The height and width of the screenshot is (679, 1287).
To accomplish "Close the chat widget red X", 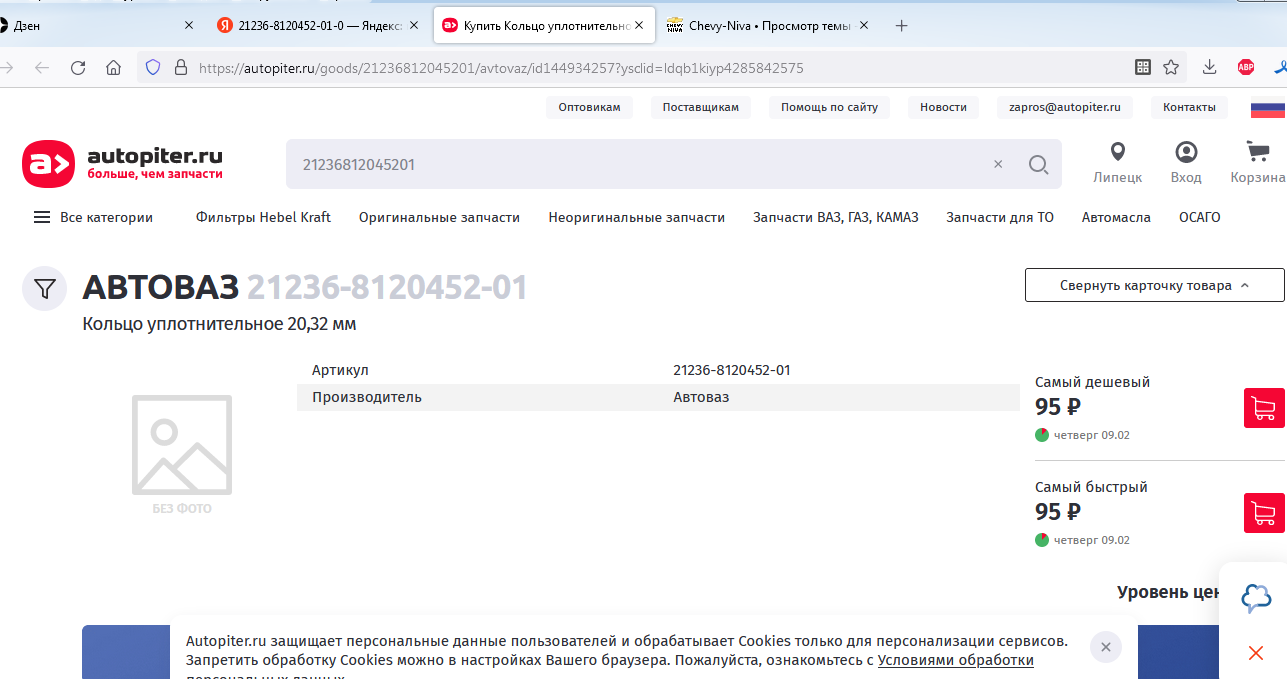I will (x=1256, y=653).
